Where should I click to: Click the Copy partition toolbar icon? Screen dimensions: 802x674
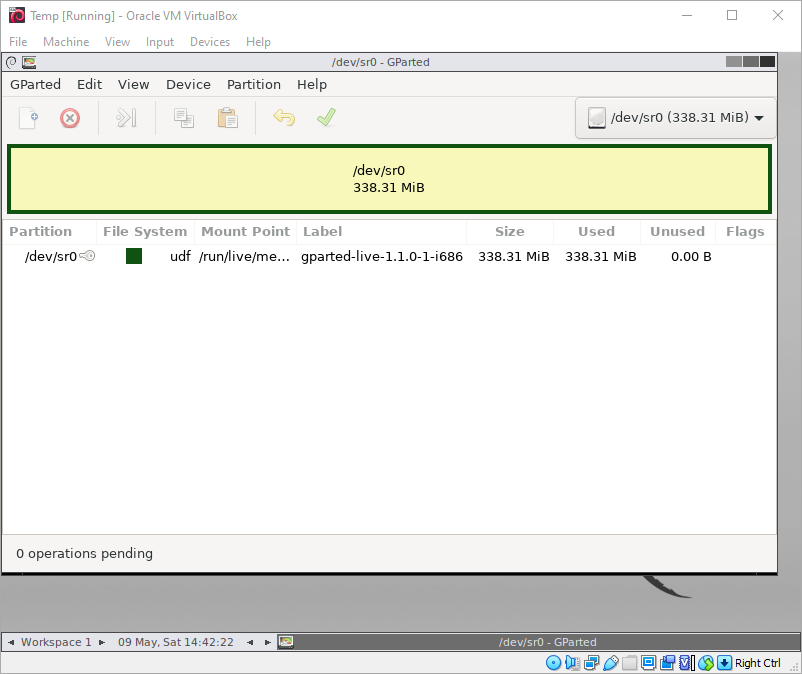[184, 118]
